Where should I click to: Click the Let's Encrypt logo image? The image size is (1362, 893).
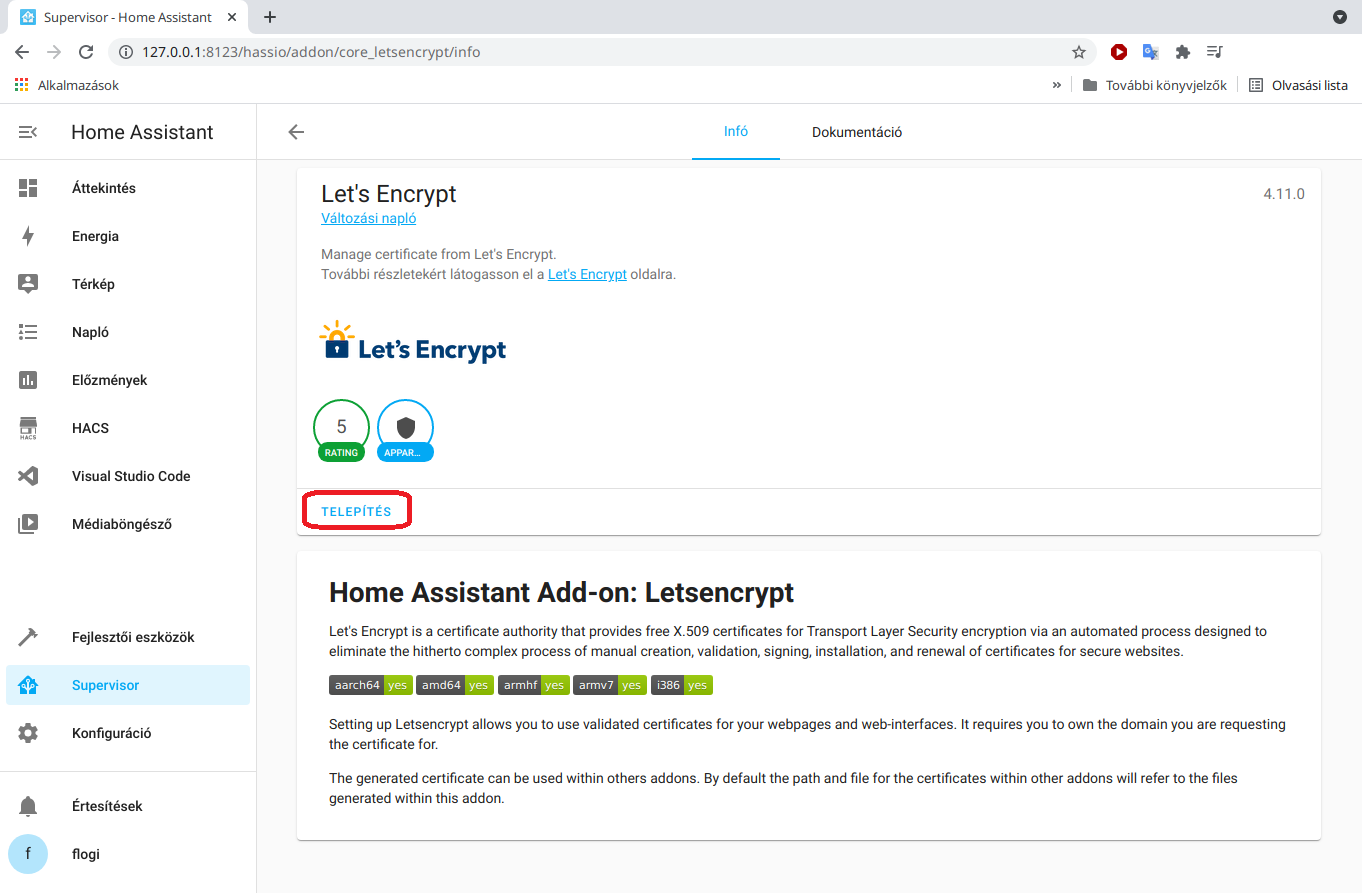[412, 343]
